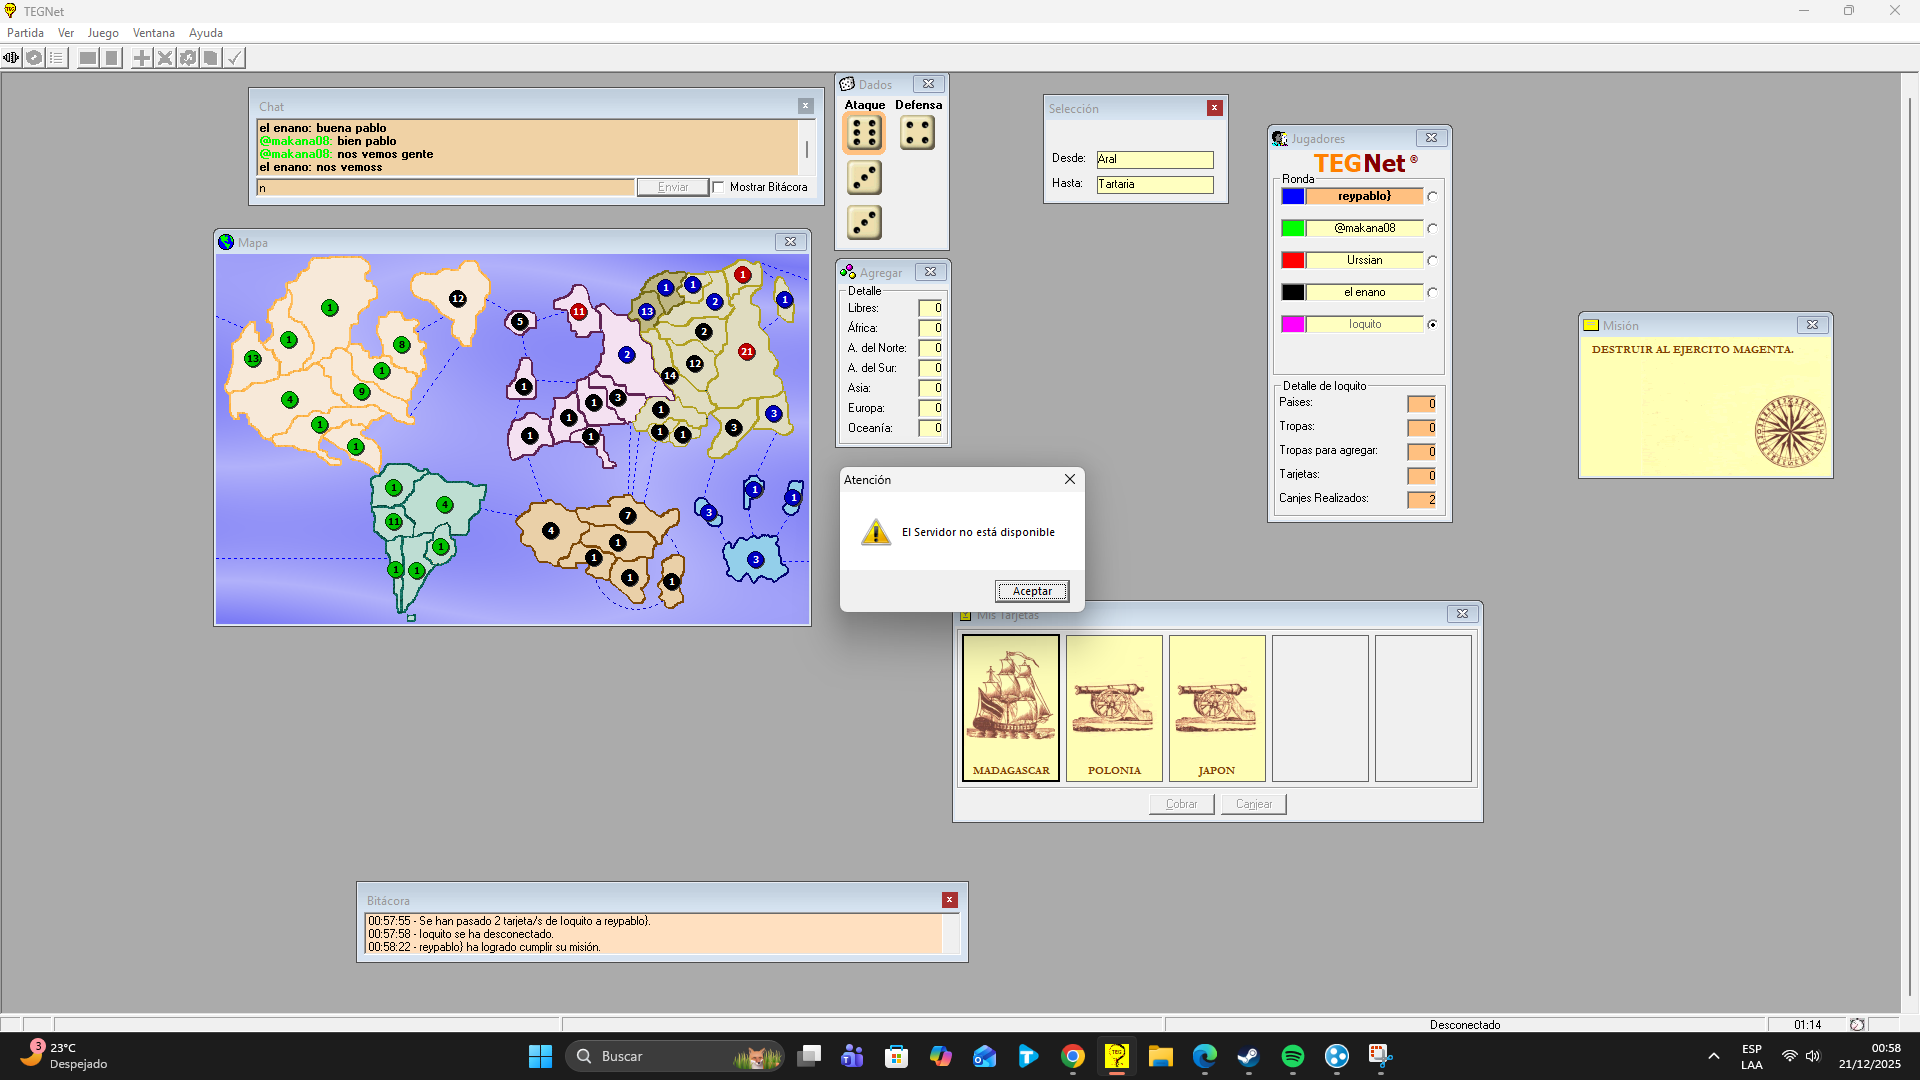Image resolution: width=1920 pixels, height=1080 pixels.
Task: Select el enano's radio button
Action: [1432, 293]
